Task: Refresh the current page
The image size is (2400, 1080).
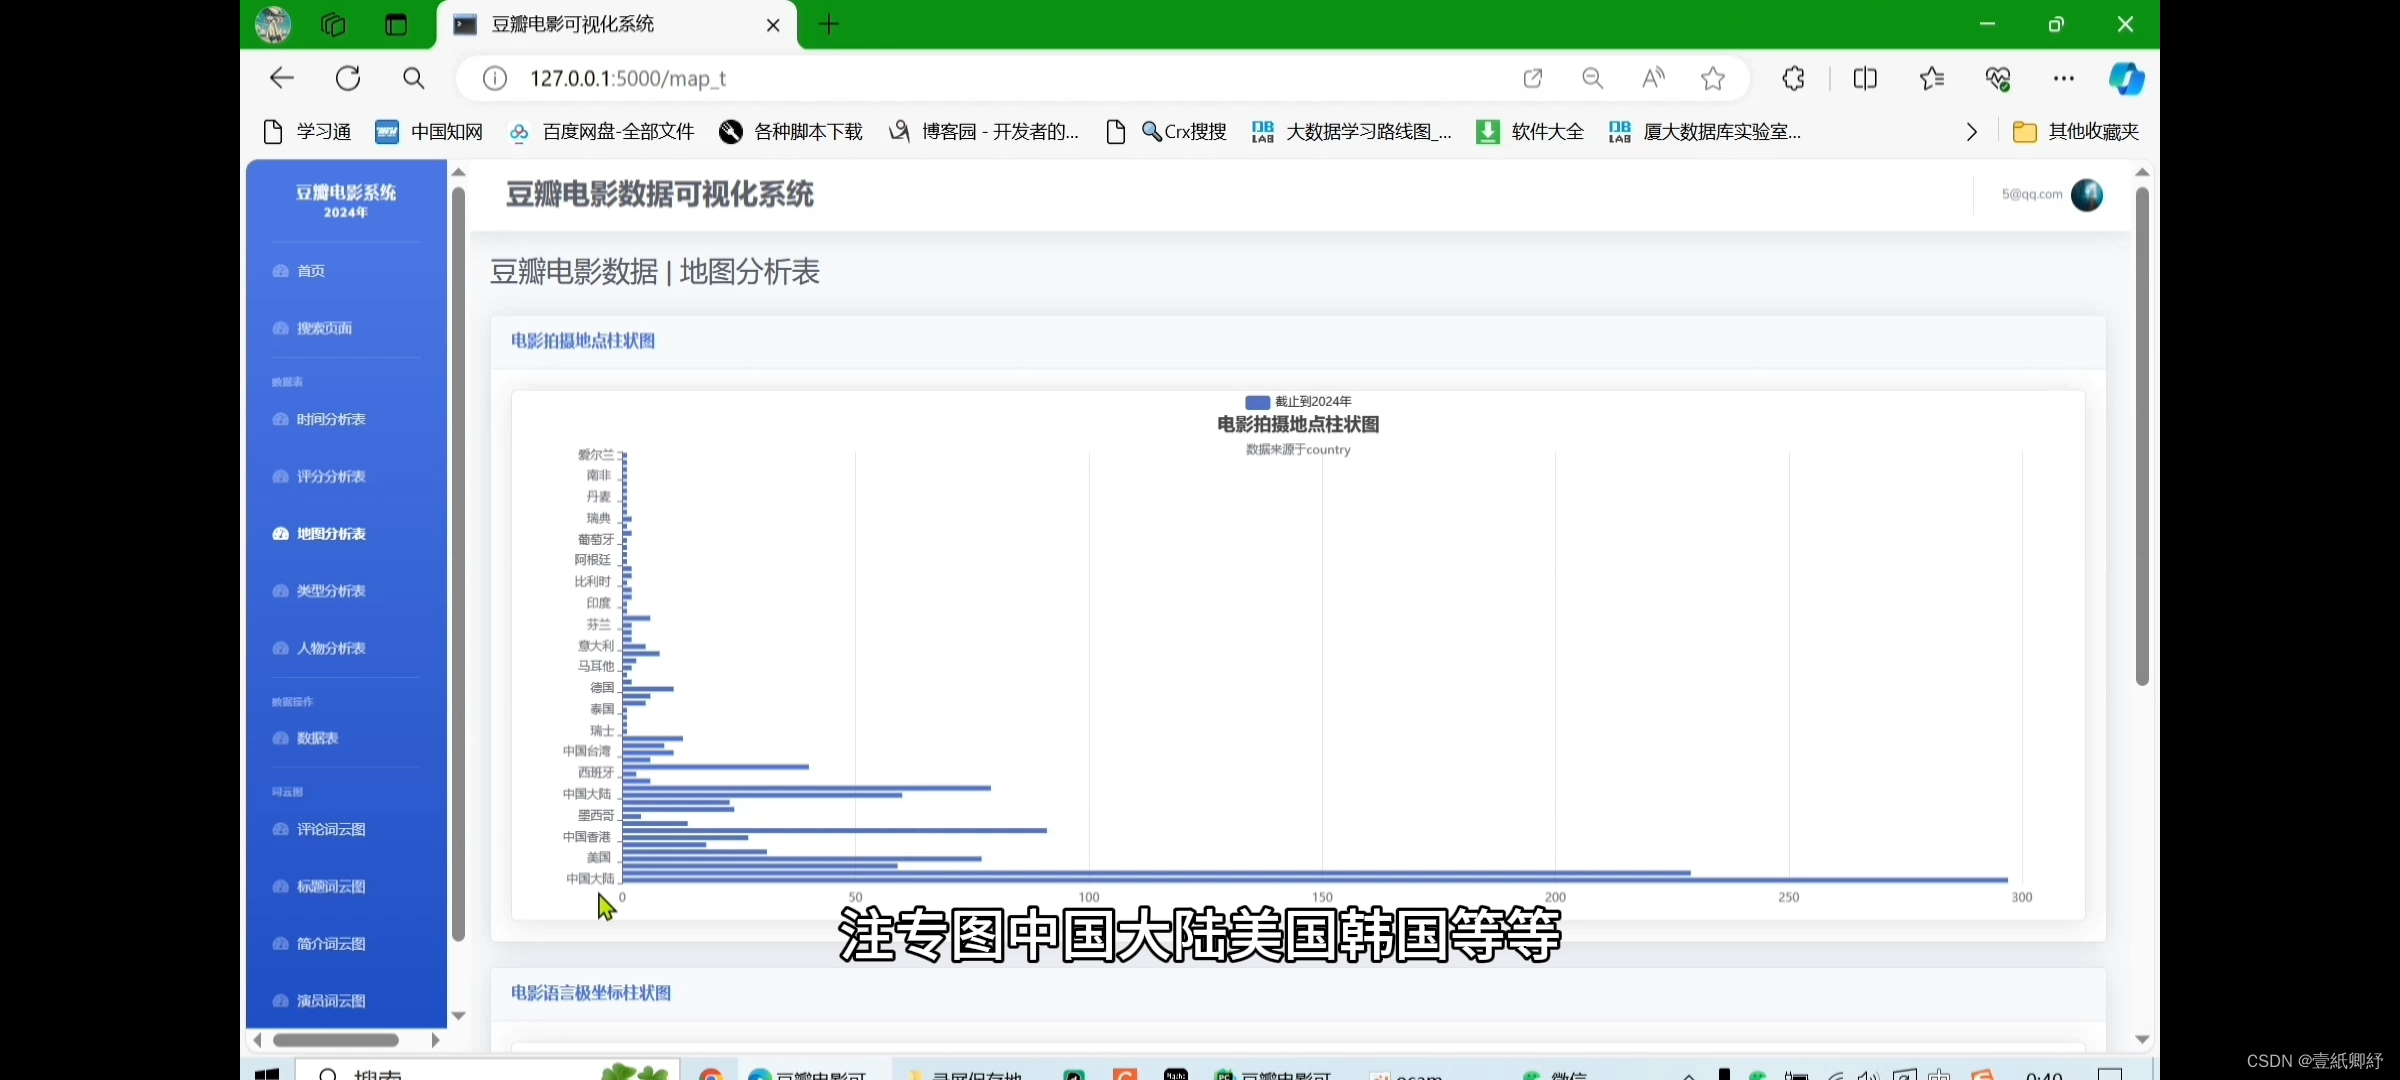Action: (348, 78)
